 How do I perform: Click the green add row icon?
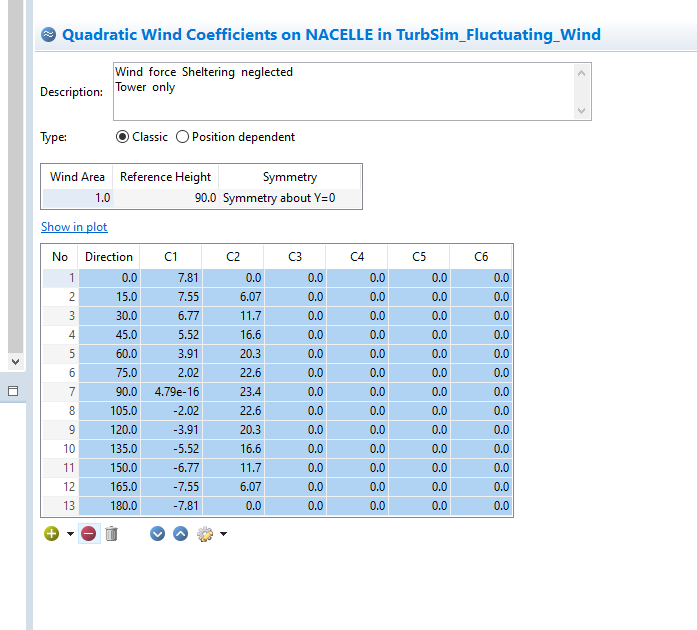pos(52,534)
